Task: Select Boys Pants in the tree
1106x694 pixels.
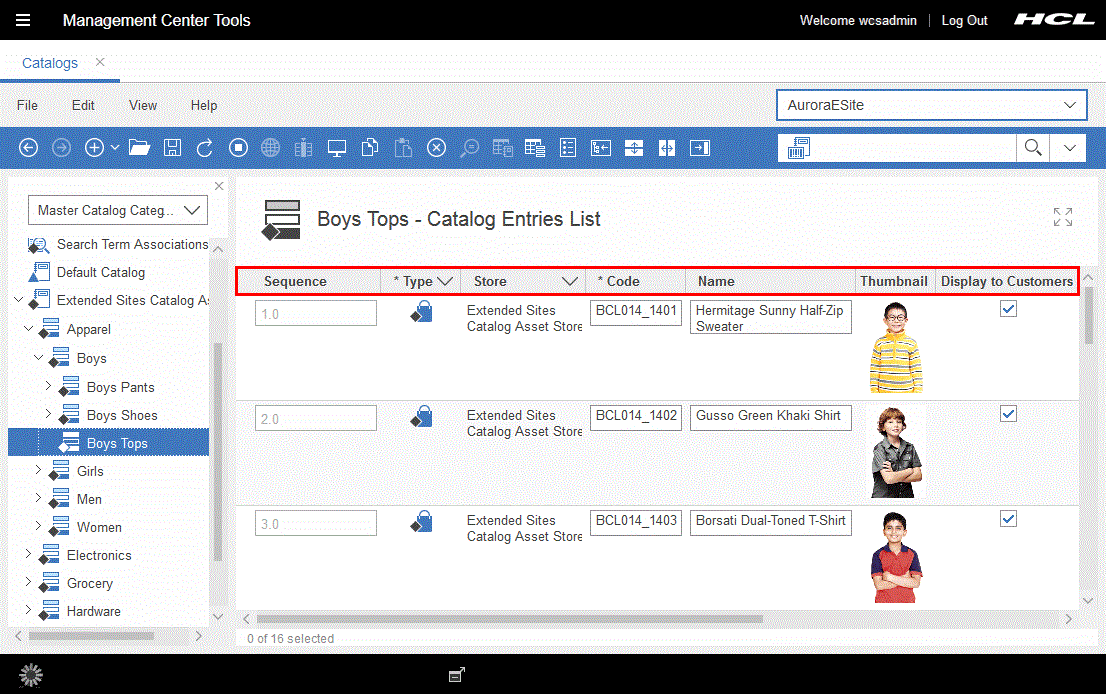Action: pyautogui.click(x=120, y=387)
